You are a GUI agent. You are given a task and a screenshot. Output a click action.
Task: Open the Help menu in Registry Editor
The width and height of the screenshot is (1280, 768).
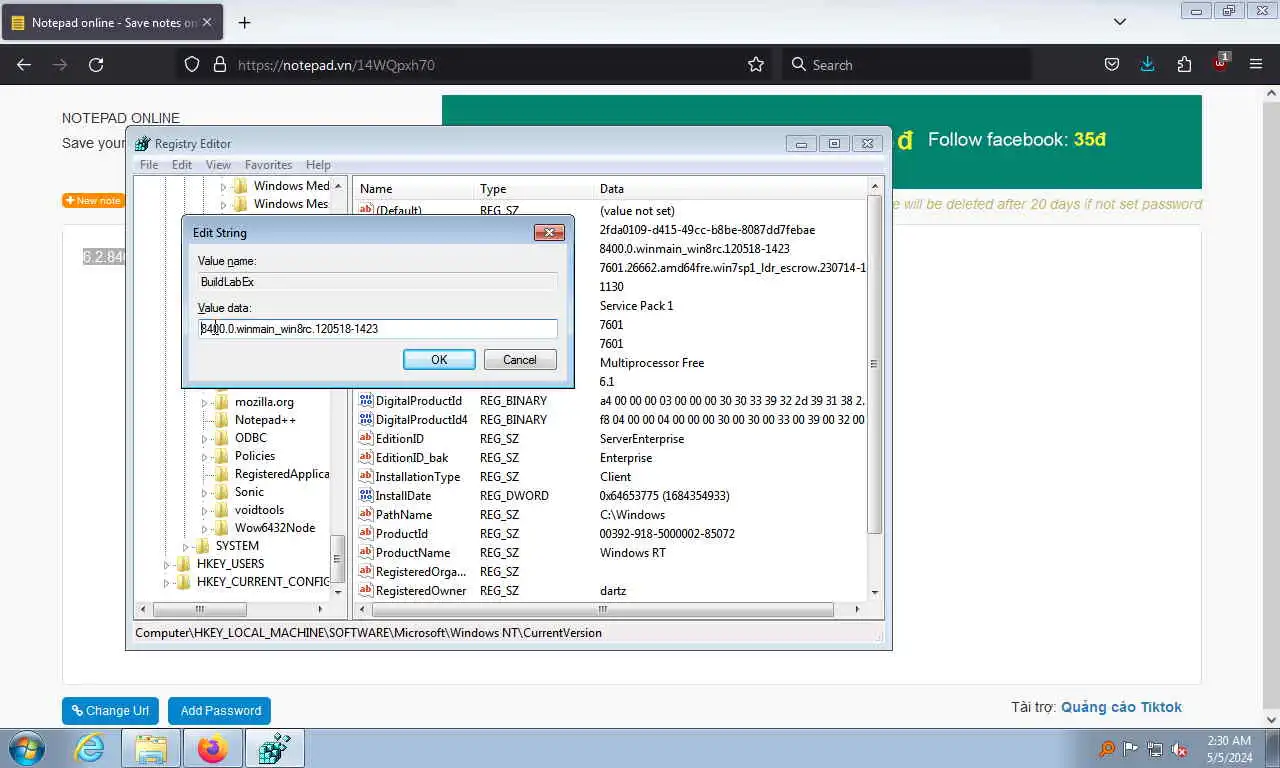[x=318, y=165]
